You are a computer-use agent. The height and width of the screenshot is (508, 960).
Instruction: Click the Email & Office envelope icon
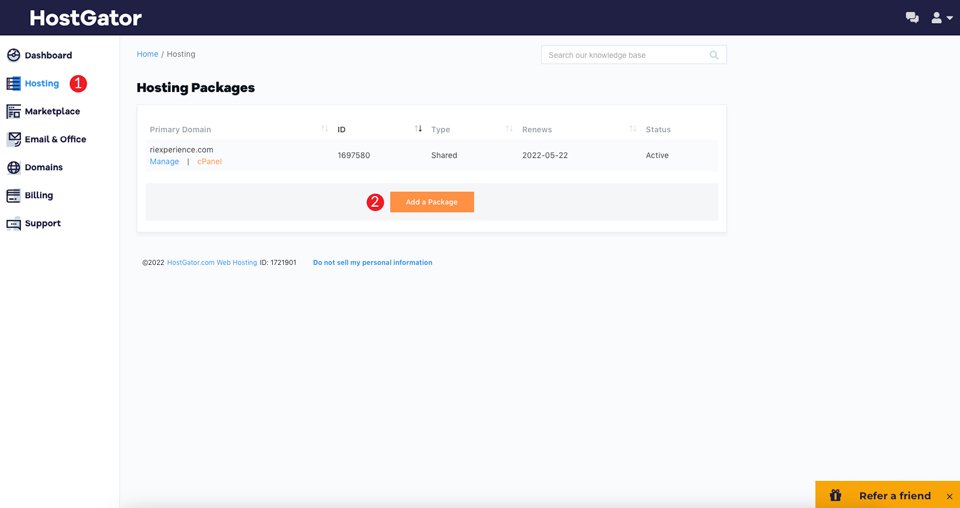[13, 140]
